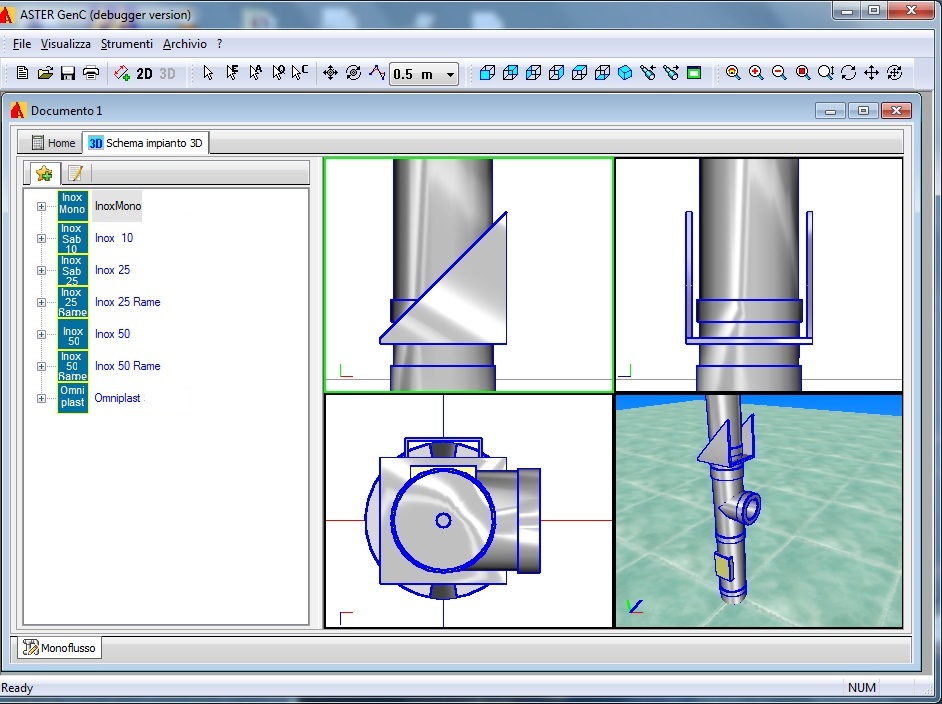Screen dimensions: 942x704
Task: Select the Omniplast label
Action: [x=117, y=398]
